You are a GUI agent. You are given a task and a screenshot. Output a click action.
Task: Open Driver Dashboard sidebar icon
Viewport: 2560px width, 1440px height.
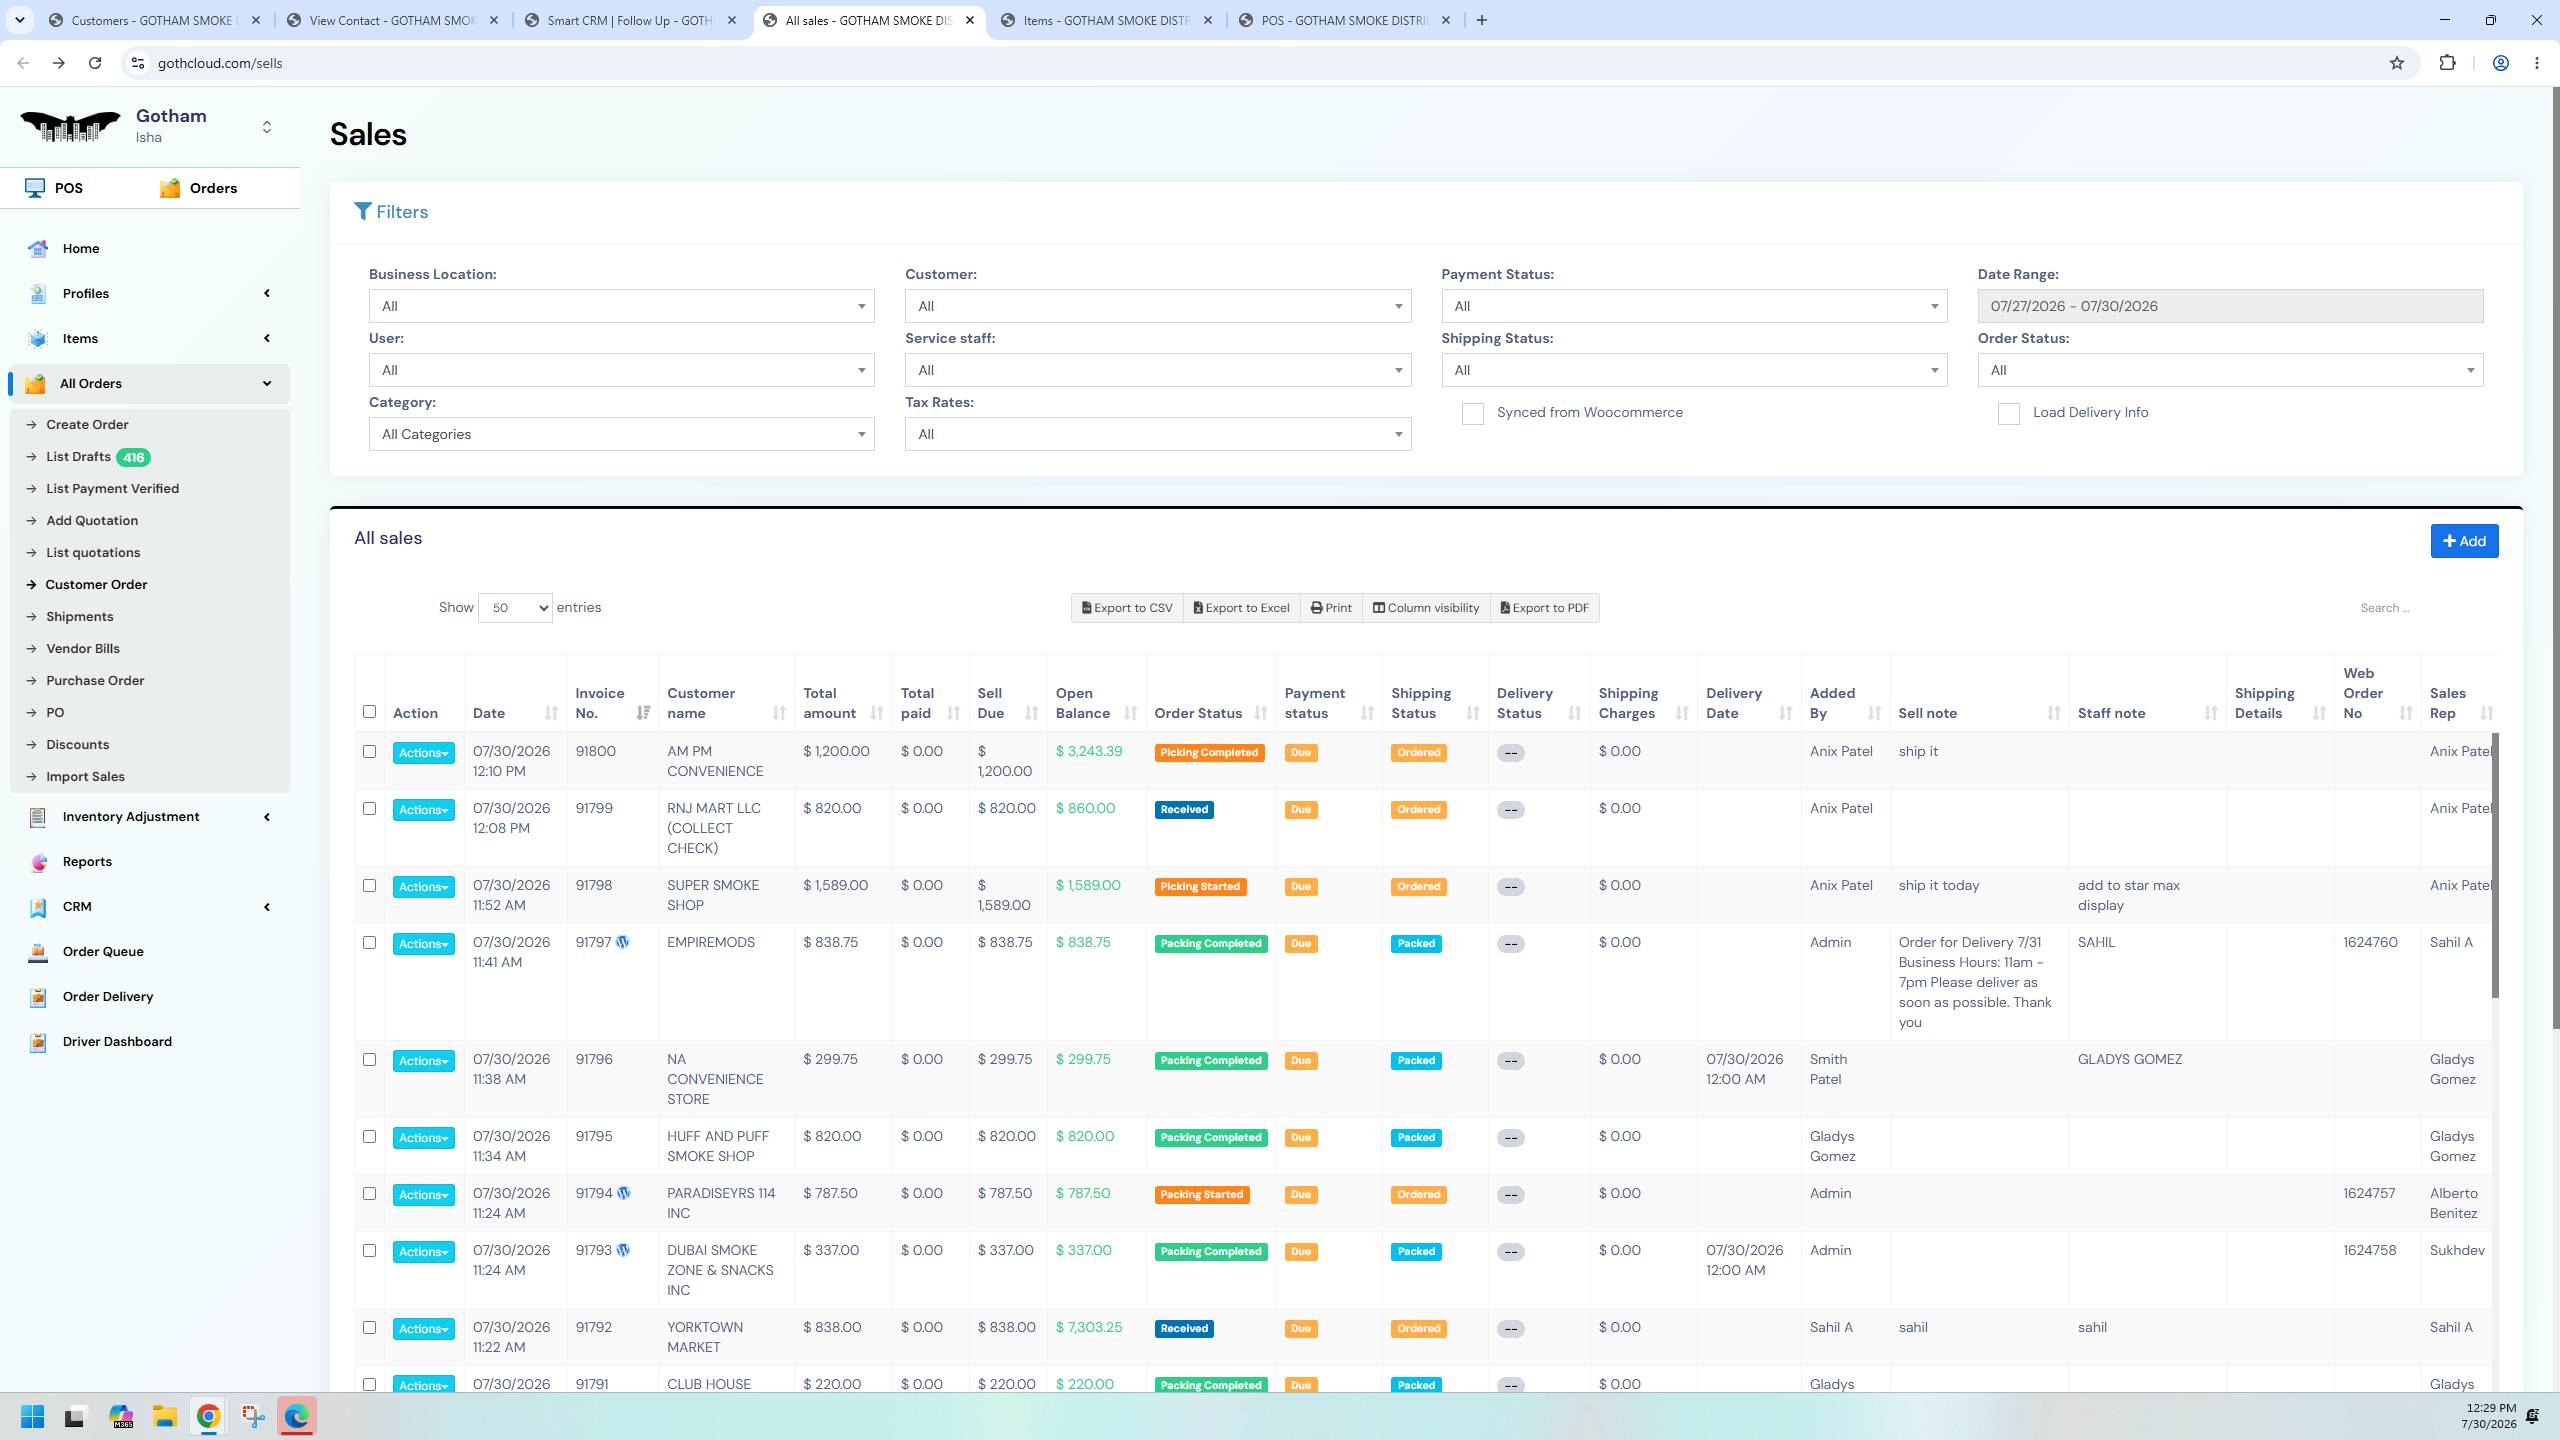coord(38,1042)
